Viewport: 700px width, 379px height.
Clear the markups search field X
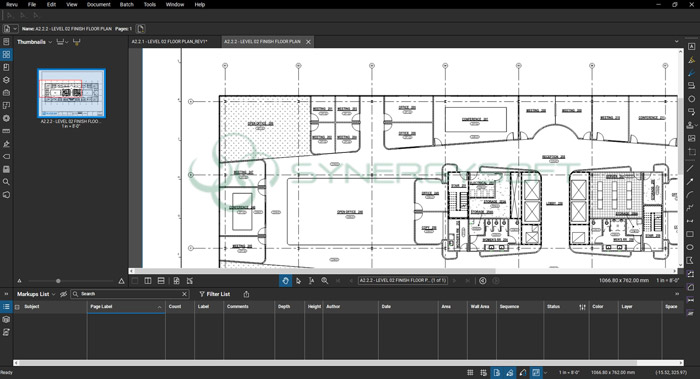click(x=184, y=294)
